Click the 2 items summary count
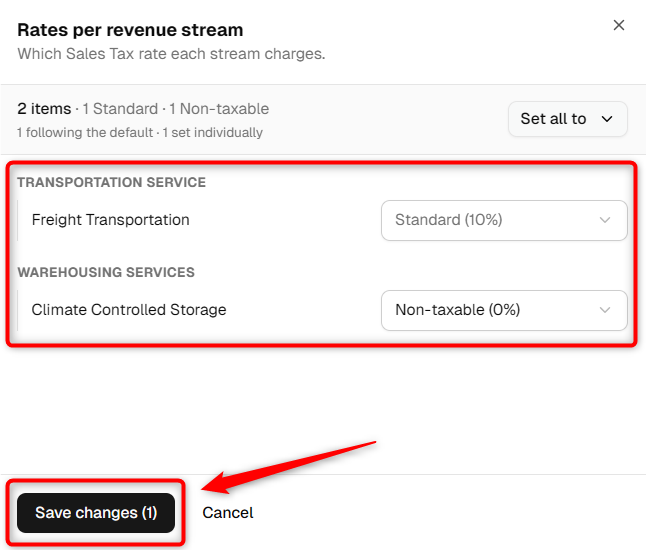Viewport: 646px width, 550px height. 44,109
